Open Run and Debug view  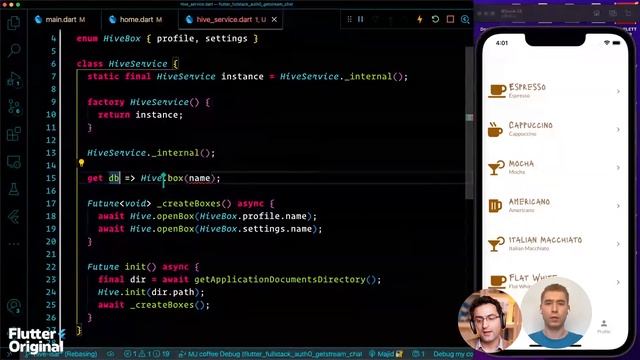pyautogui.click(x=14, y=79)
